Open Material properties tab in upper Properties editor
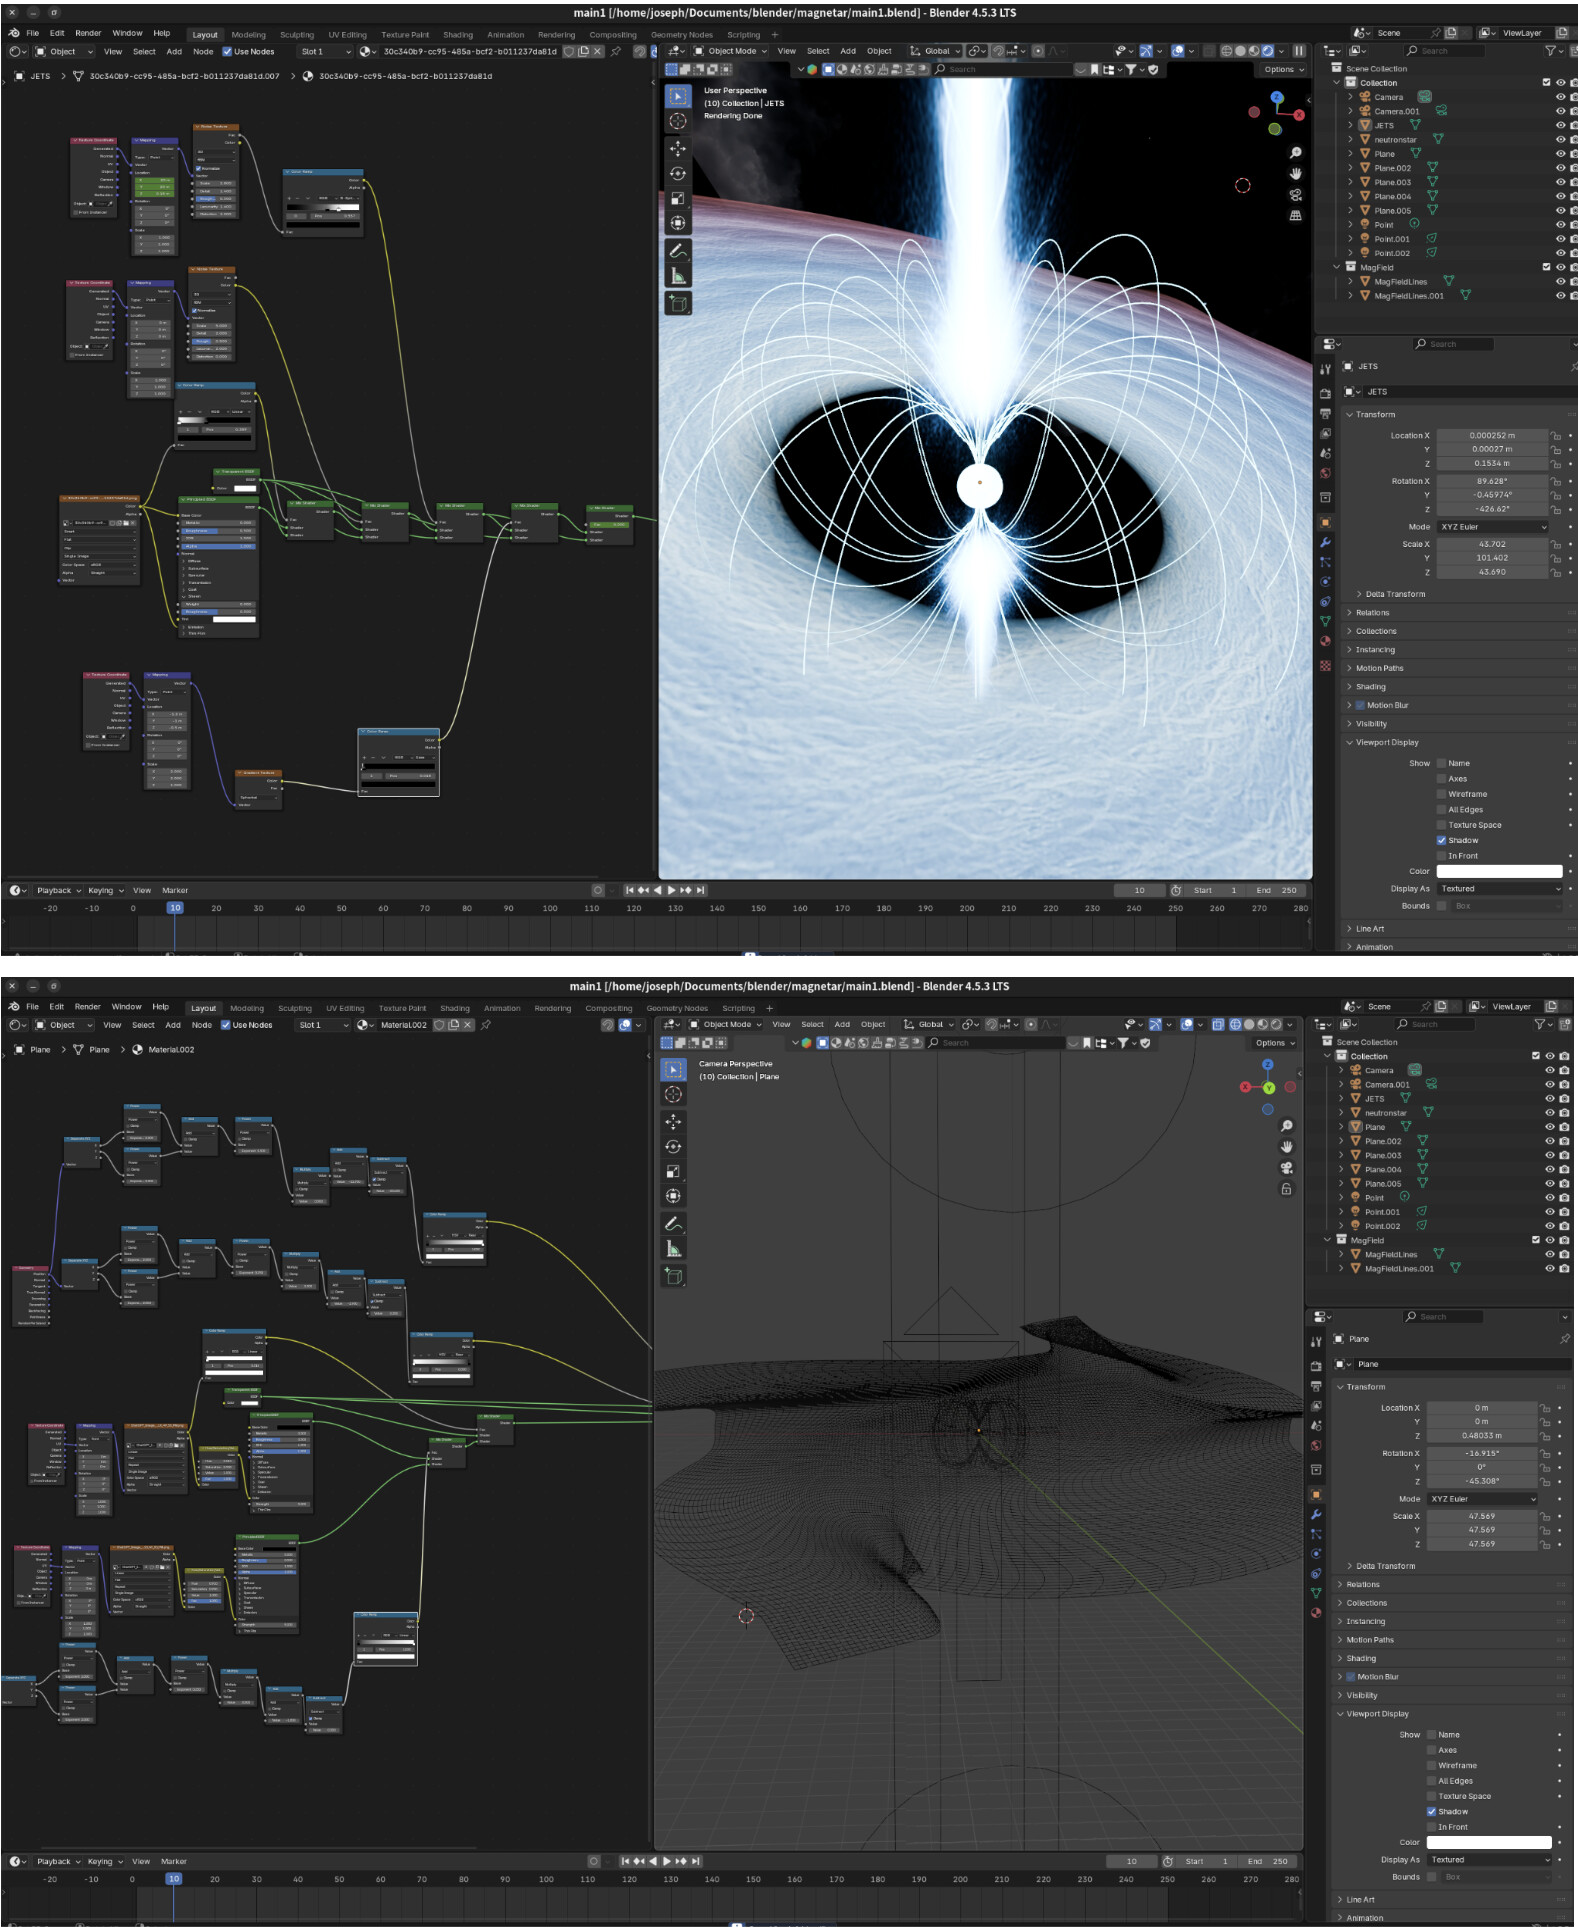Viewport: 1578px width, 1928px height. tap(1325, 641)
